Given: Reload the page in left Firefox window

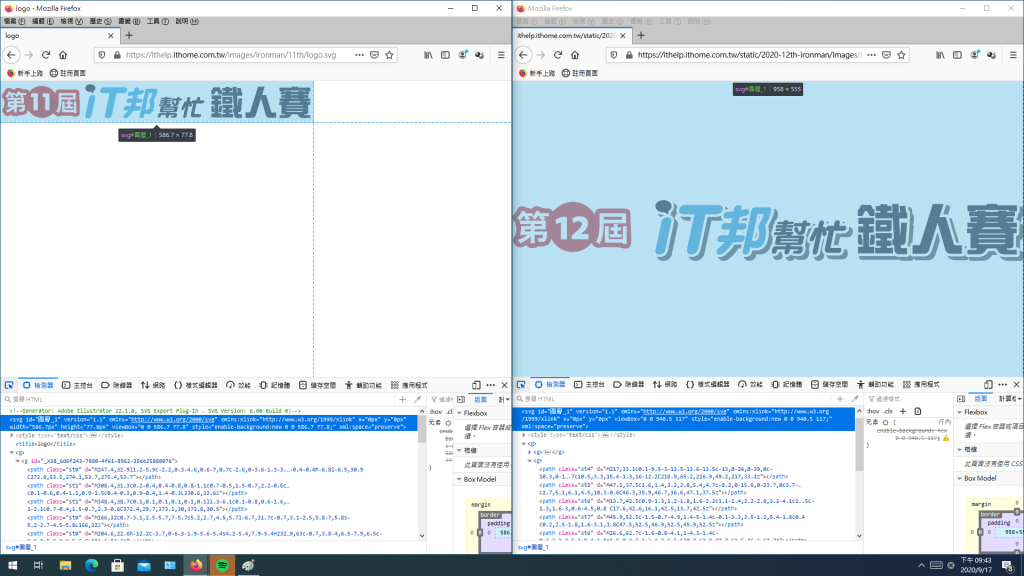Looking at the screenshot, I should (x=46, y=55).
